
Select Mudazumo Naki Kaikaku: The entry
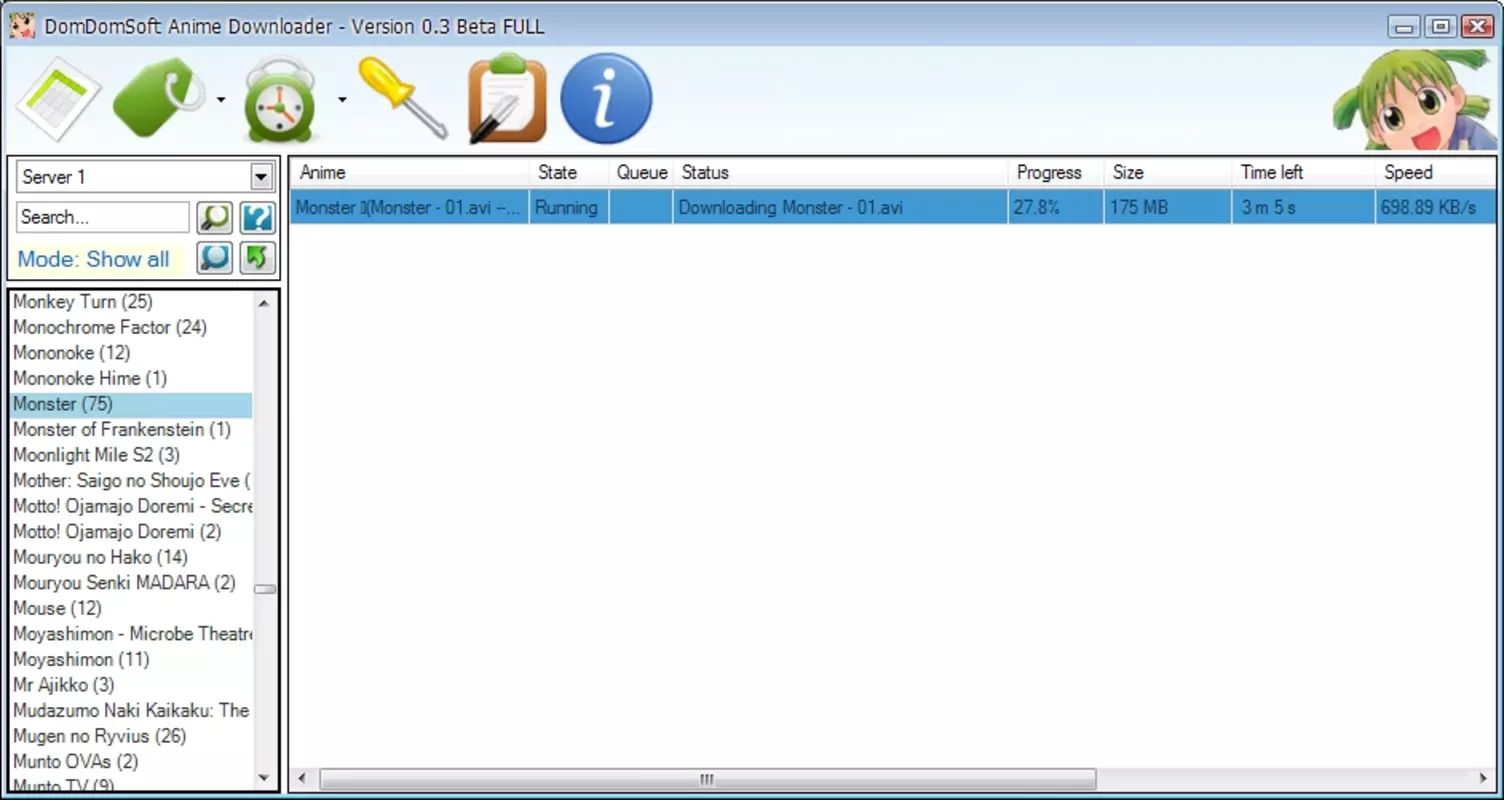[x=131, y=710]
